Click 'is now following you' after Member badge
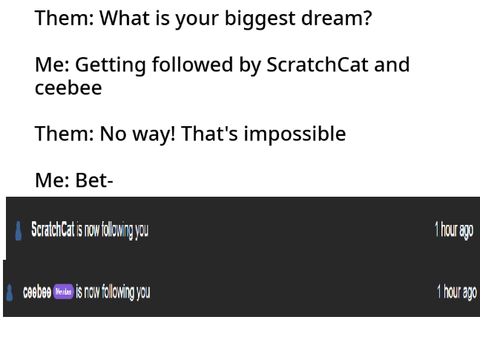Screen dimensions: 480x360 pos(113,292)
